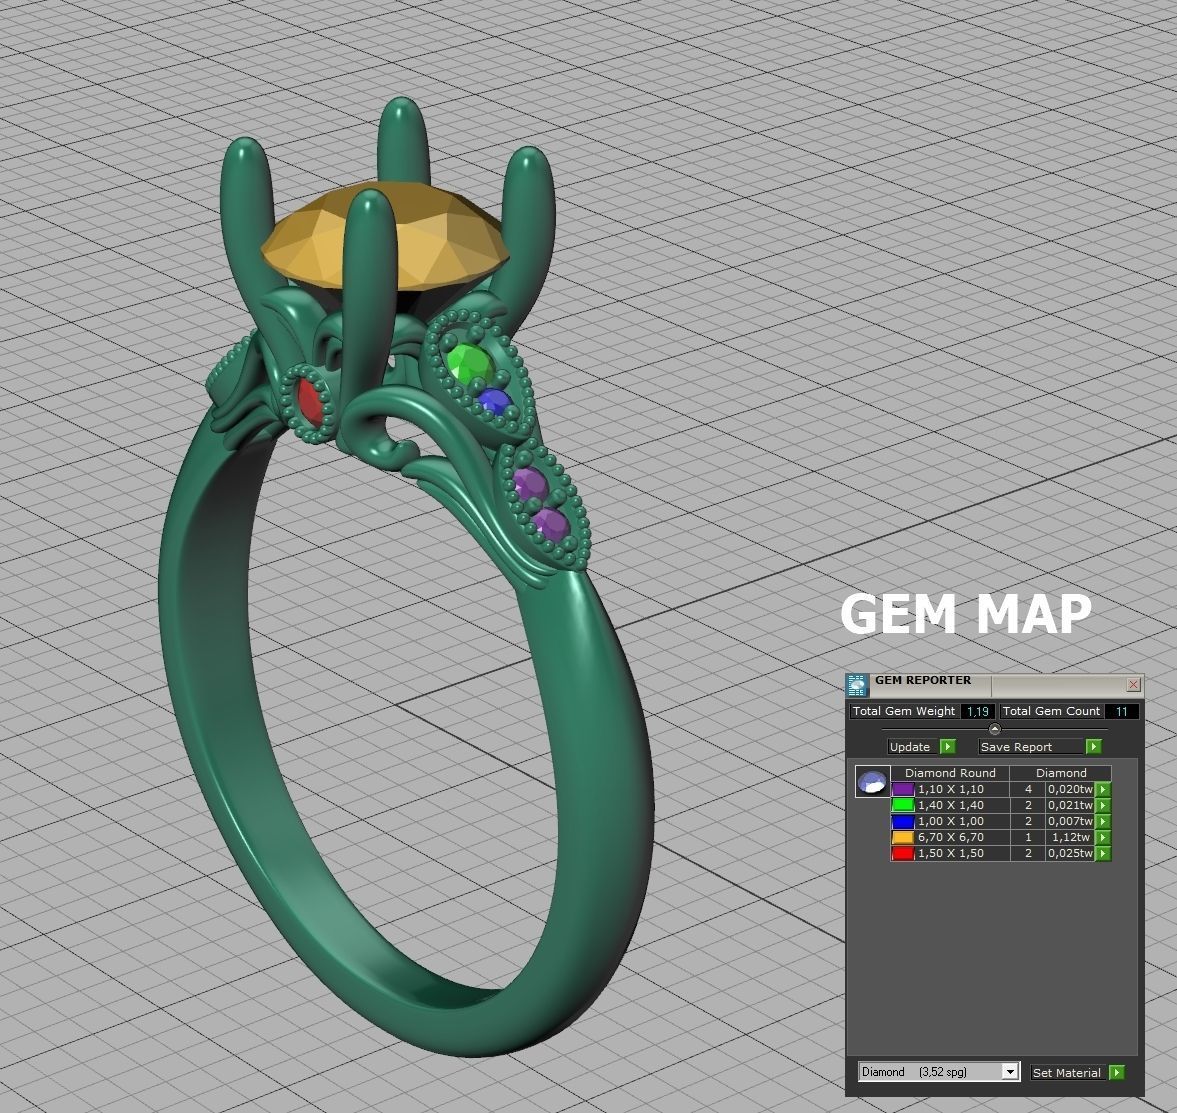Click green arrow for 0,025tw row
The height and width of the screenshot is (1113, 1177).
click(1103, 853)
